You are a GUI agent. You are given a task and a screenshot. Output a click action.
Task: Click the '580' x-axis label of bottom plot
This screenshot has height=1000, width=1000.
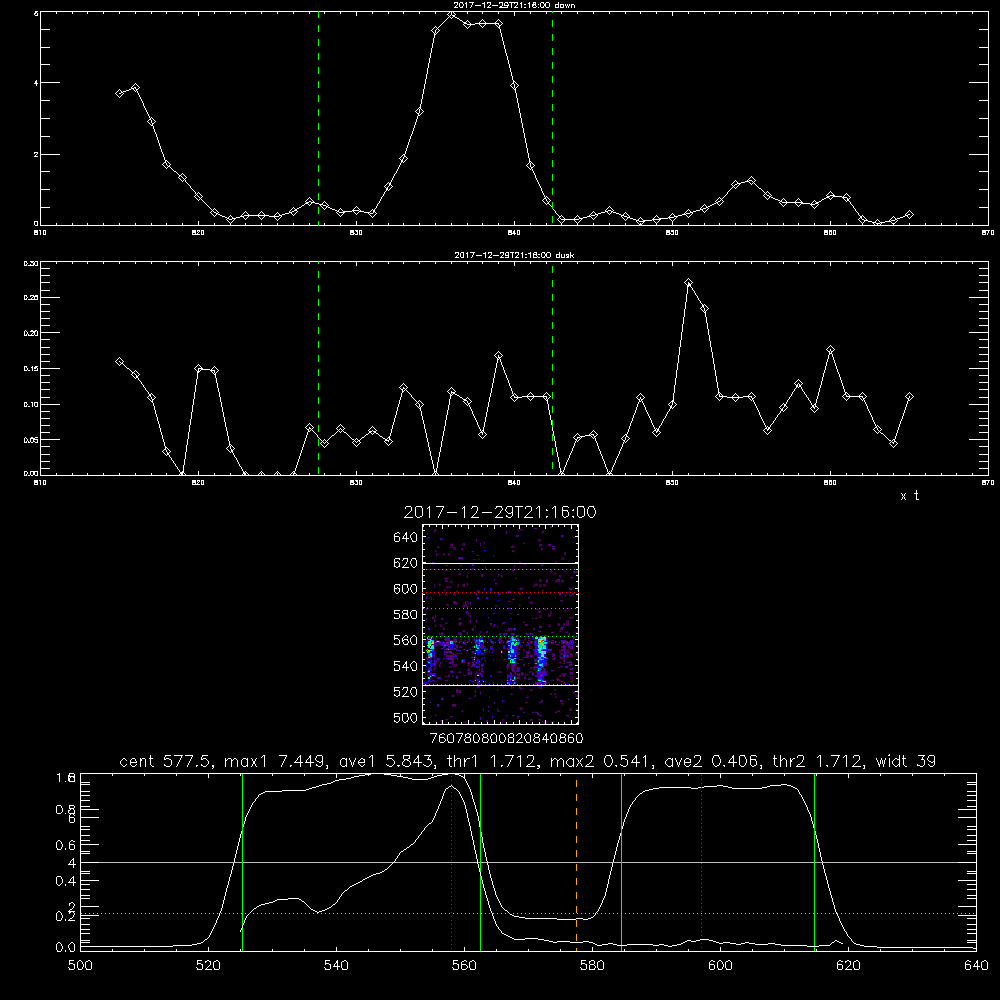[x=592, y=965]
